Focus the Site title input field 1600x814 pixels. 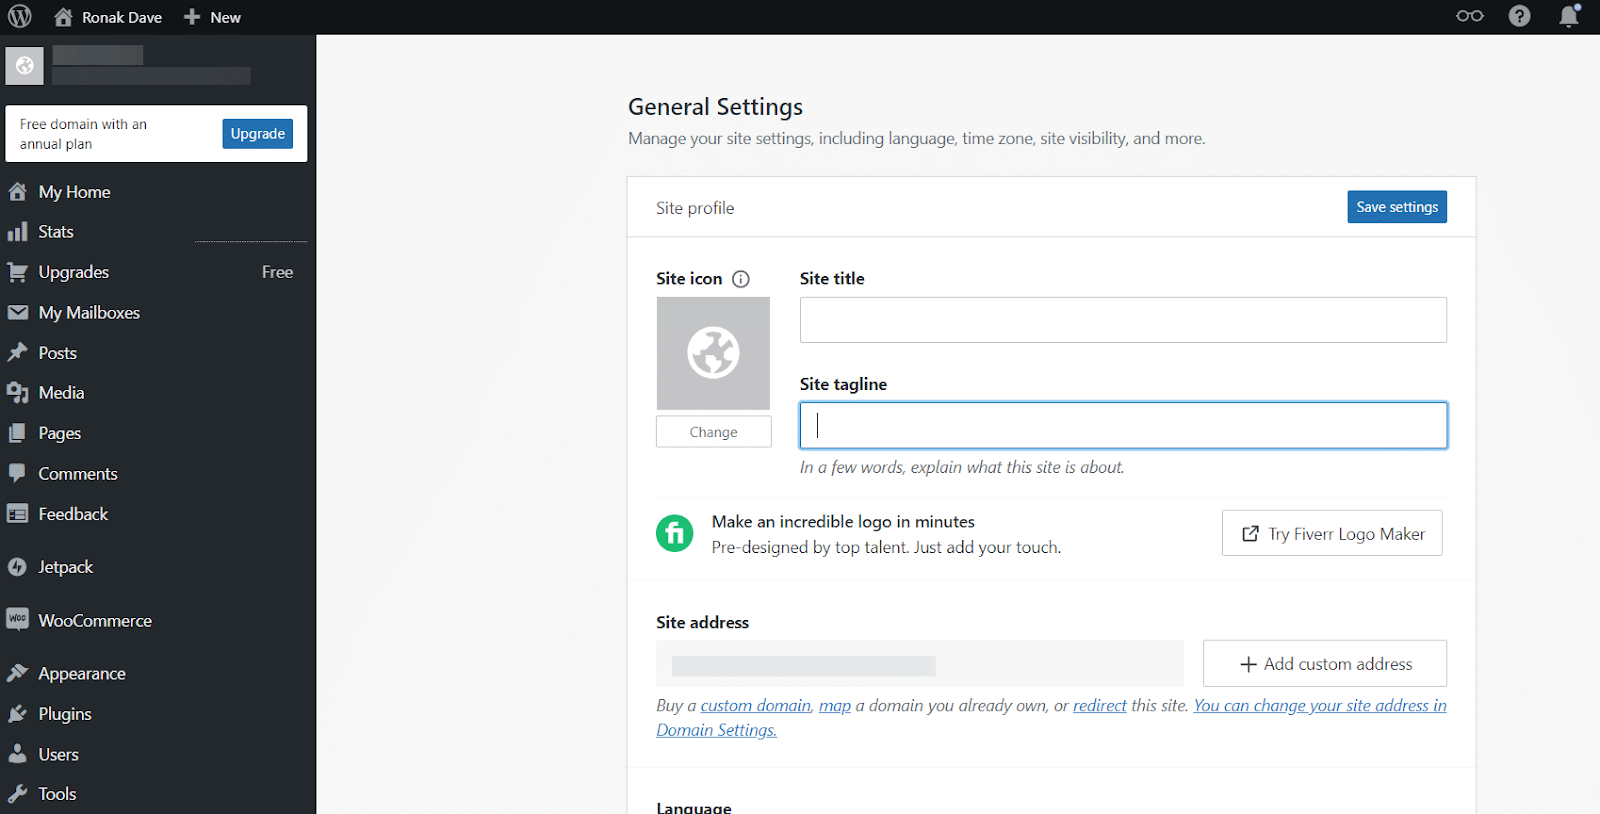(1123, 320)
